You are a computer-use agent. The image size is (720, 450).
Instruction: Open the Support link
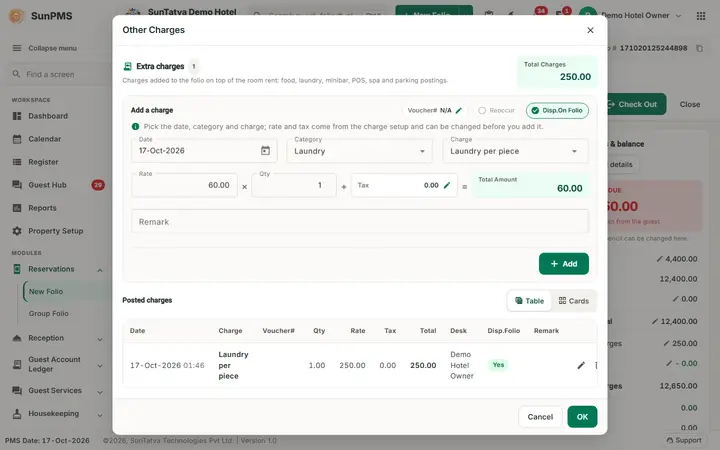click(x=683, y=440)
